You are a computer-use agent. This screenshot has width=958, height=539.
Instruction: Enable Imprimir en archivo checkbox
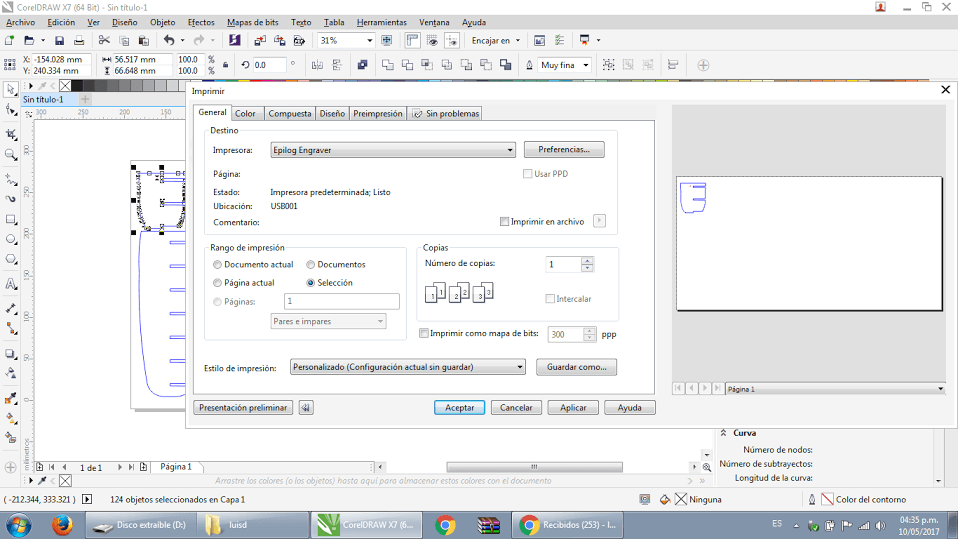click(505, 222)
